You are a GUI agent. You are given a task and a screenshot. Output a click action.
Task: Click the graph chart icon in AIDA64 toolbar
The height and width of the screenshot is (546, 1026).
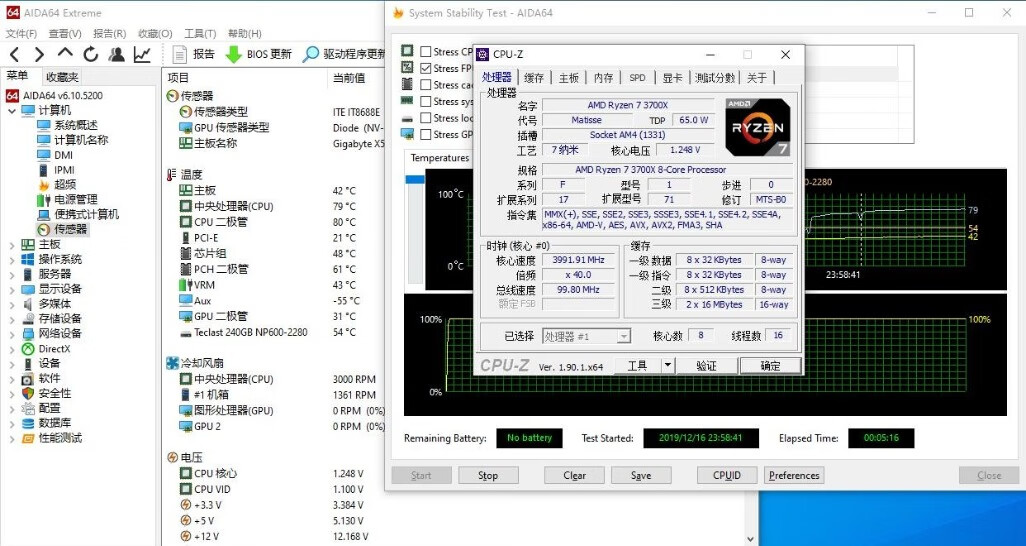pyautogui.click(x=142, y=54)
